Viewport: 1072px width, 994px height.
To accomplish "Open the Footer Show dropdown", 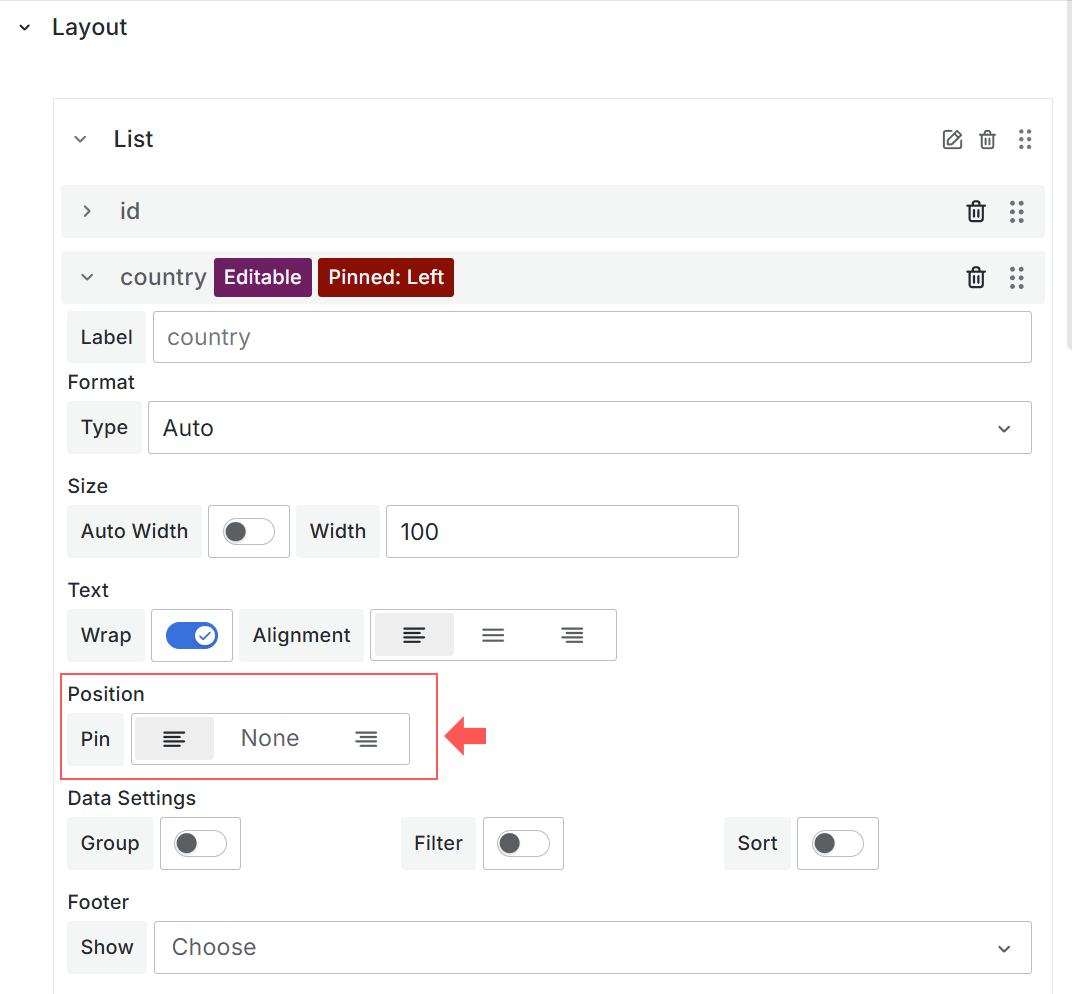I will click(592, 947).
